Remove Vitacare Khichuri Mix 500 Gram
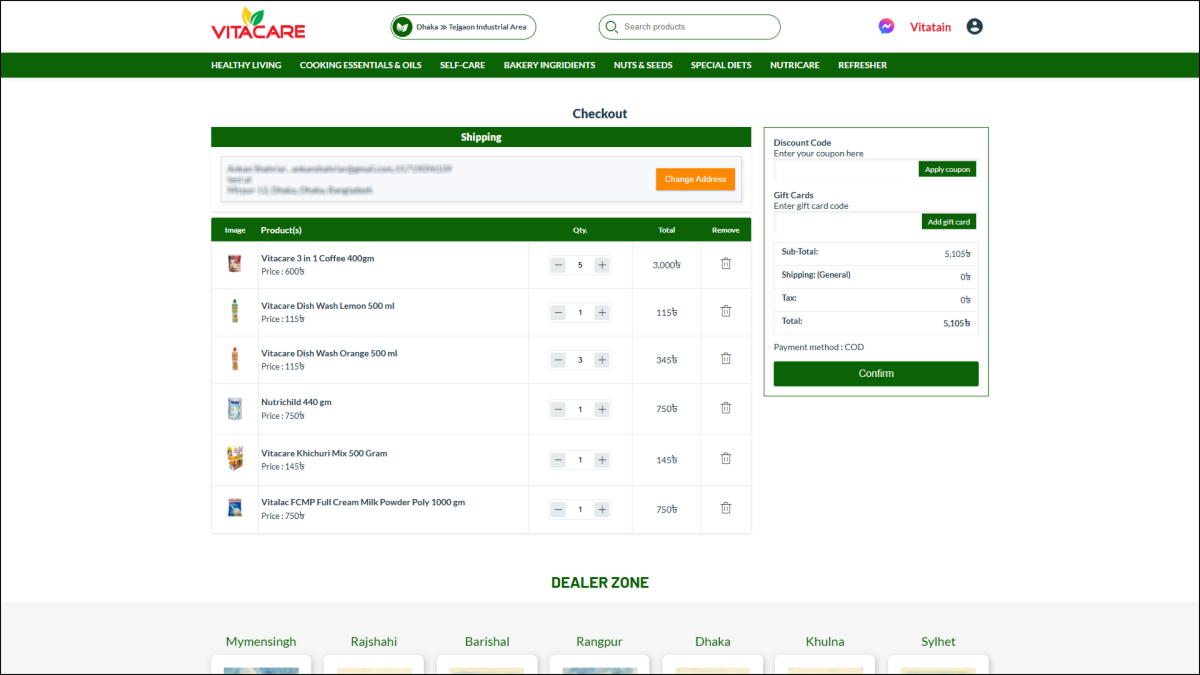Image resolution: width=1200 pixels, height=675 pixels. coord(726,458)
